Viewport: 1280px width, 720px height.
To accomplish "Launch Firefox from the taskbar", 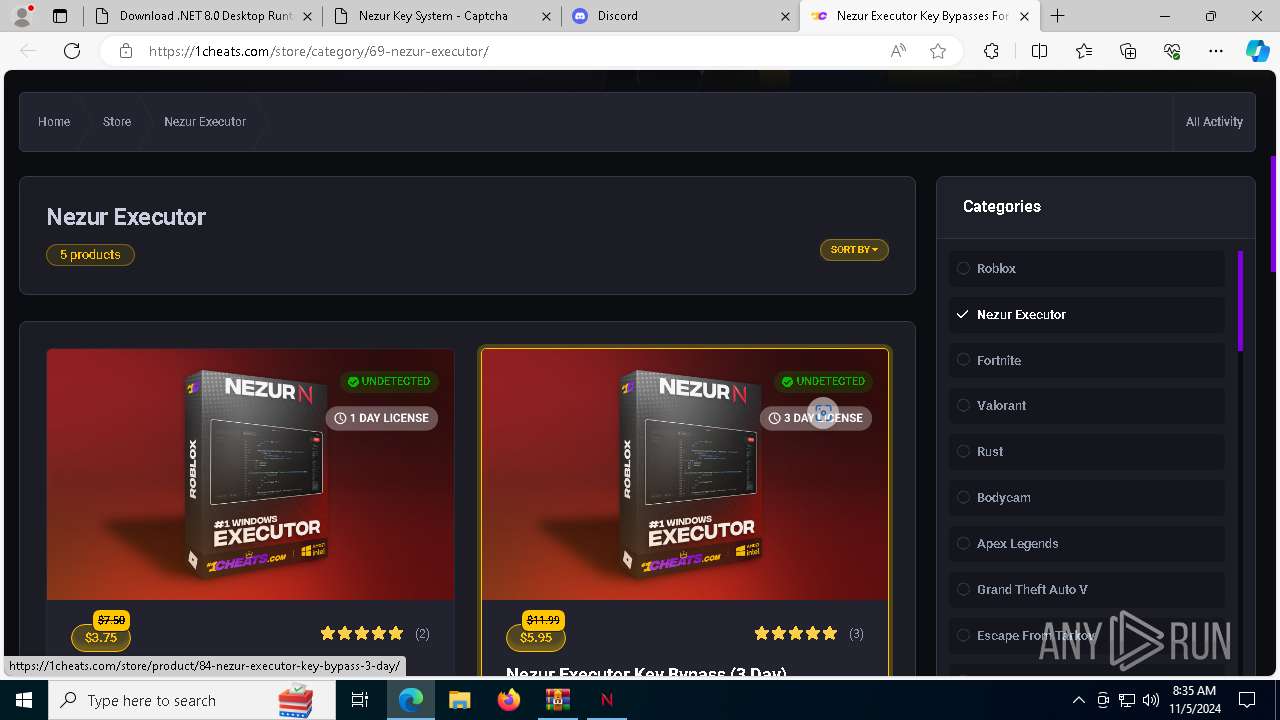I will pyautogui.click(x=509, y=700).
